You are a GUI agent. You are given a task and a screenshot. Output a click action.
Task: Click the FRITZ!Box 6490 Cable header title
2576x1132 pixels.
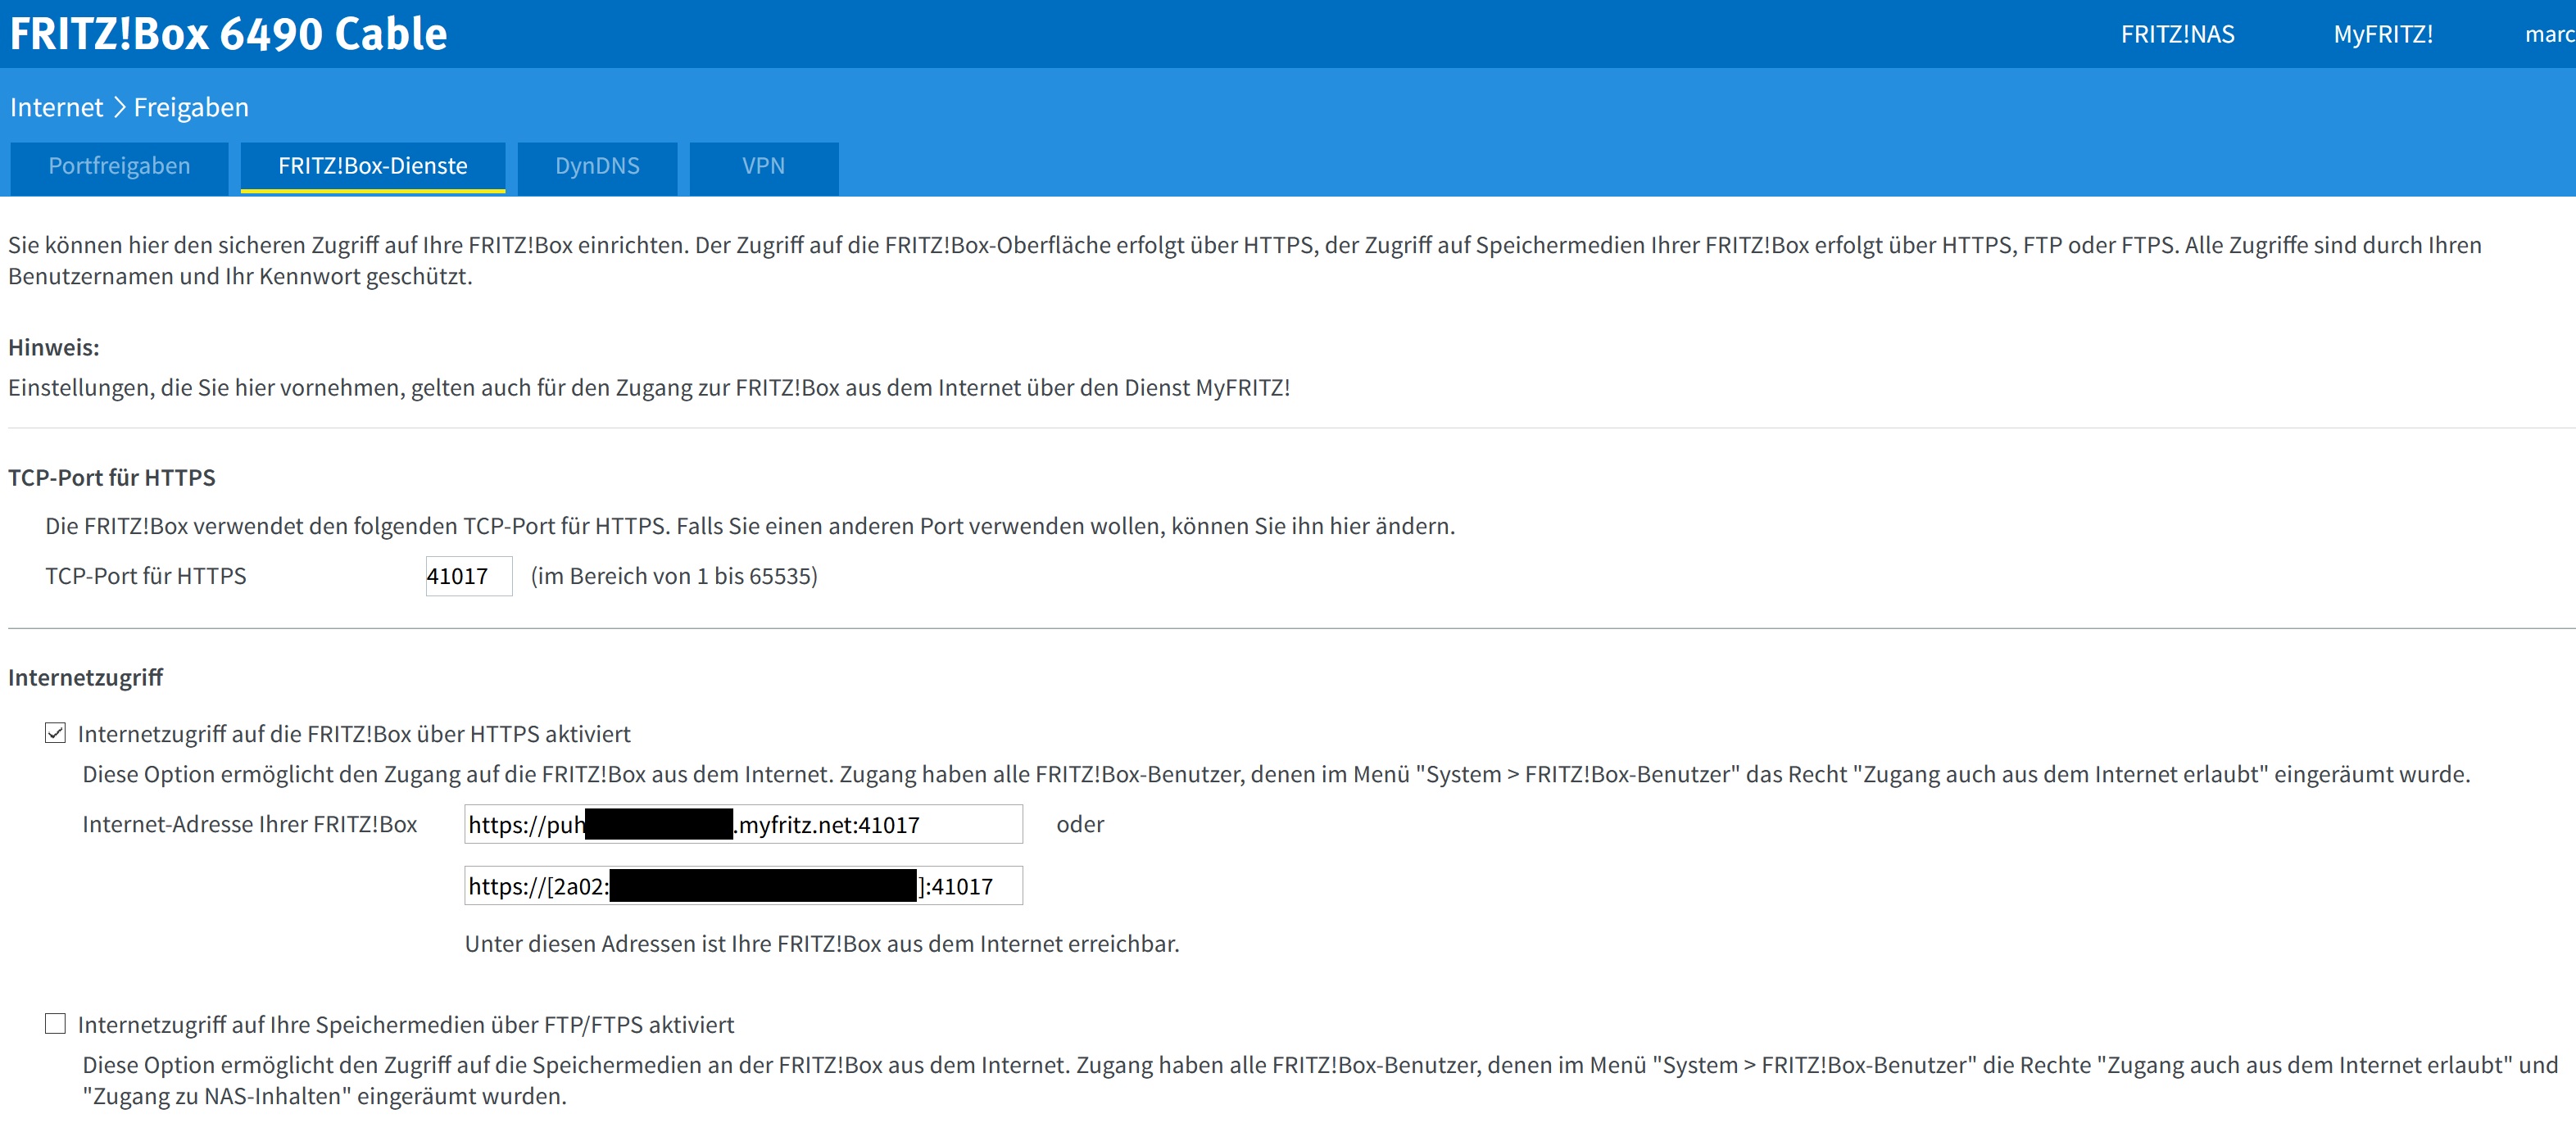(x=228, y=34)
